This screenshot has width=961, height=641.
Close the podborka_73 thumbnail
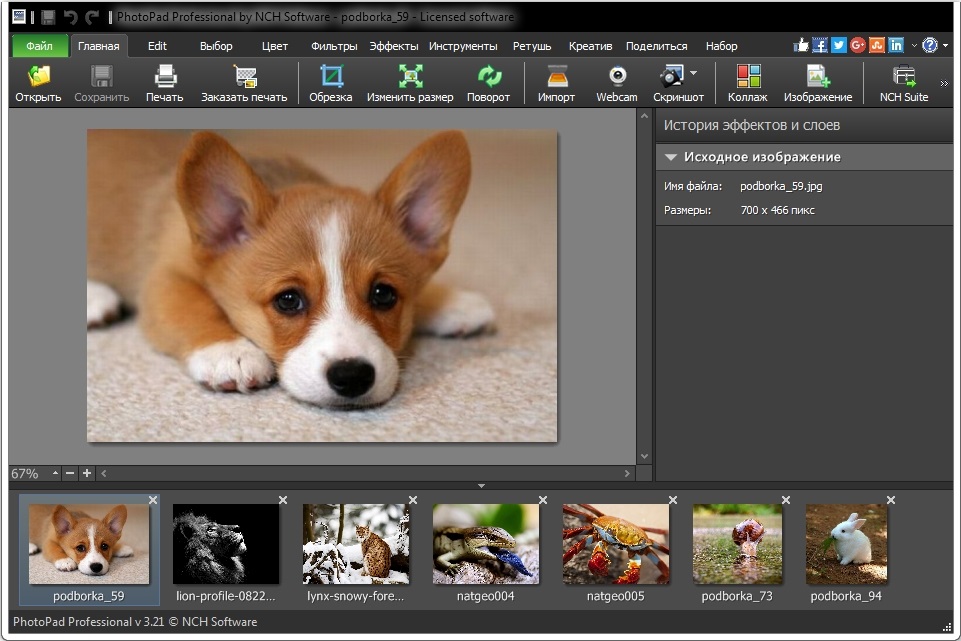pos(786,500)
